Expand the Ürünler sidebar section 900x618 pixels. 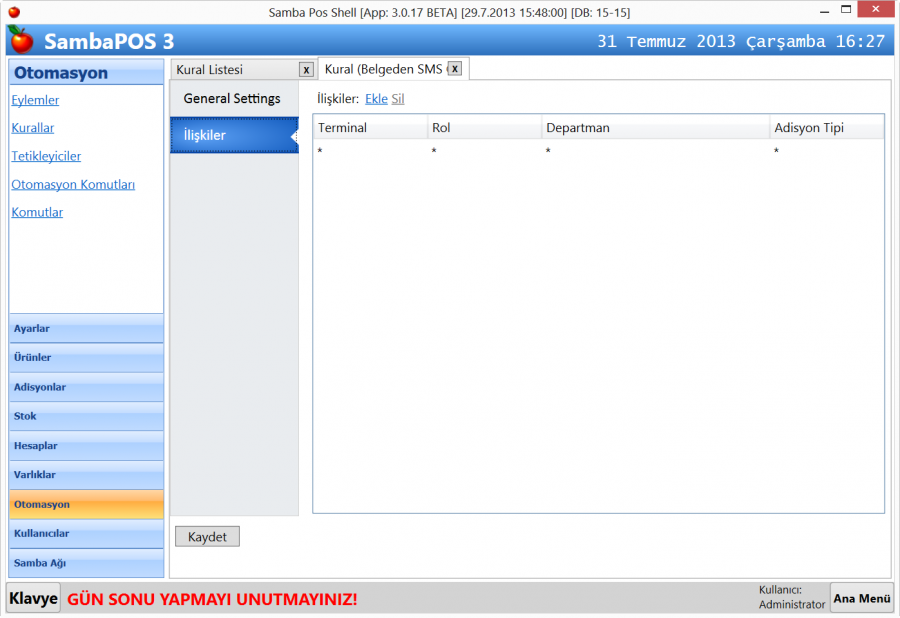[86, 358]
